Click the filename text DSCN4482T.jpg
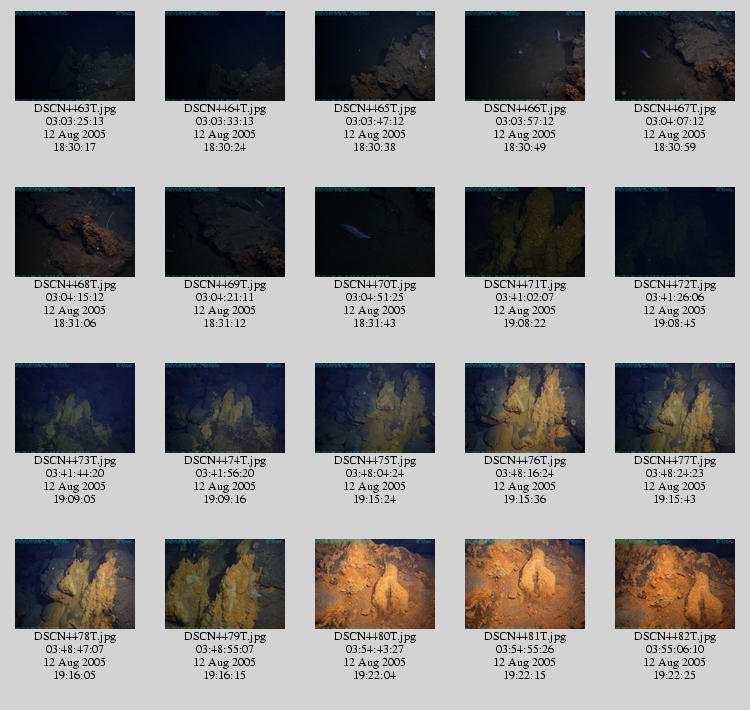The image size is (750, 710). [x=675, y=637]
